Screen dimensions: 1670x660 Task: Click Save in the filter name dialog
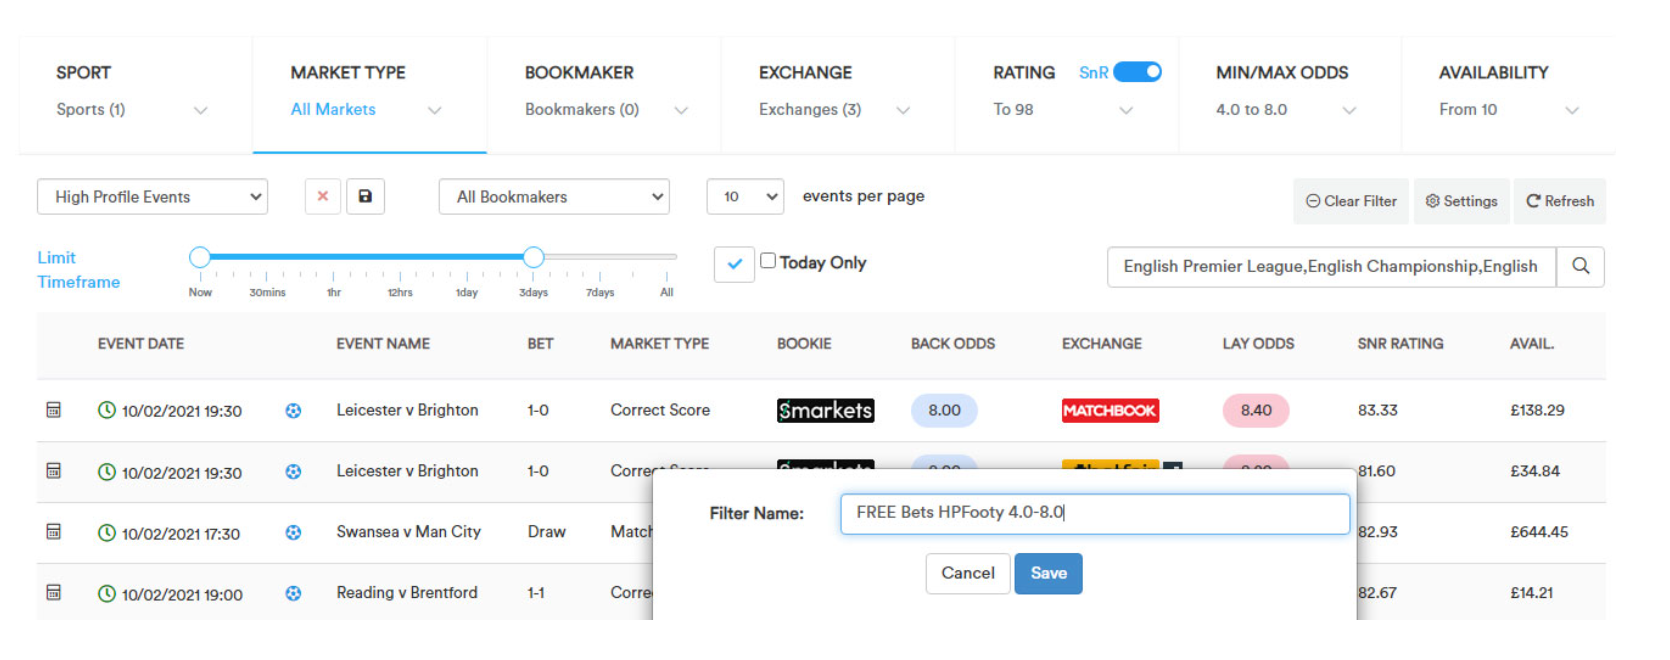tap(1049, 573)
